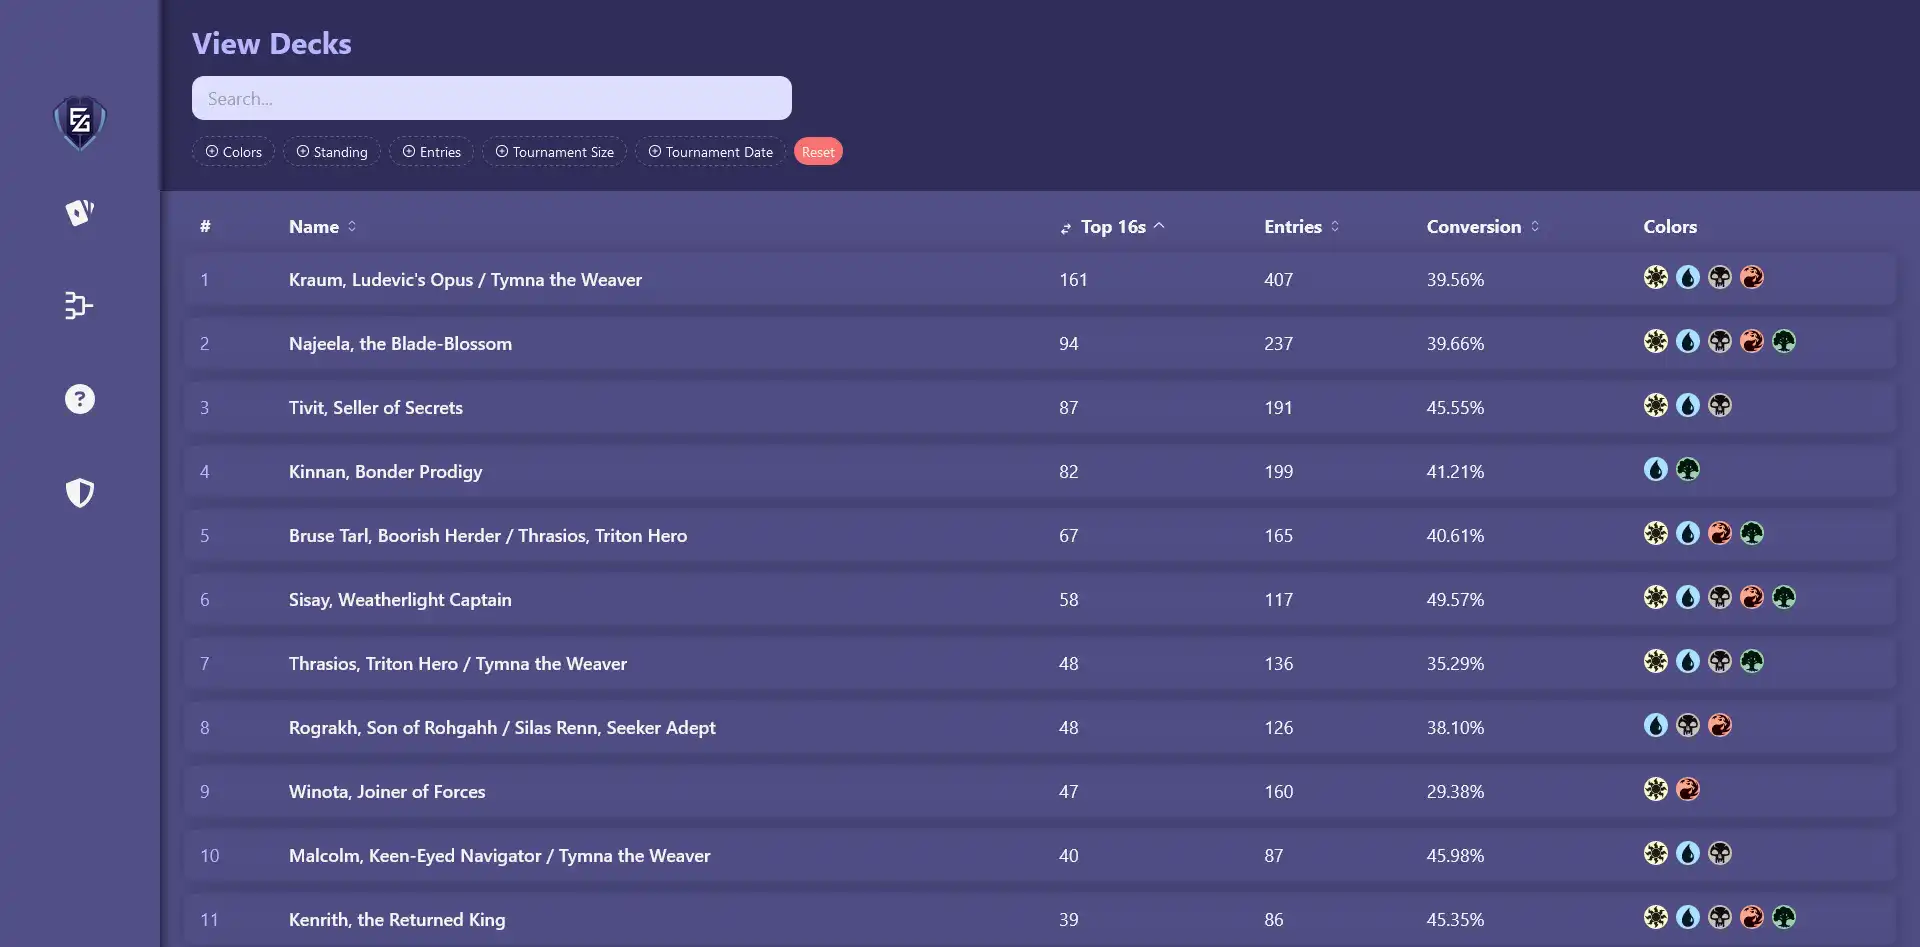Viewport: 1920px width, 947px height.
Task: Add the Entries filter
Action: click(x=431, y=152)
